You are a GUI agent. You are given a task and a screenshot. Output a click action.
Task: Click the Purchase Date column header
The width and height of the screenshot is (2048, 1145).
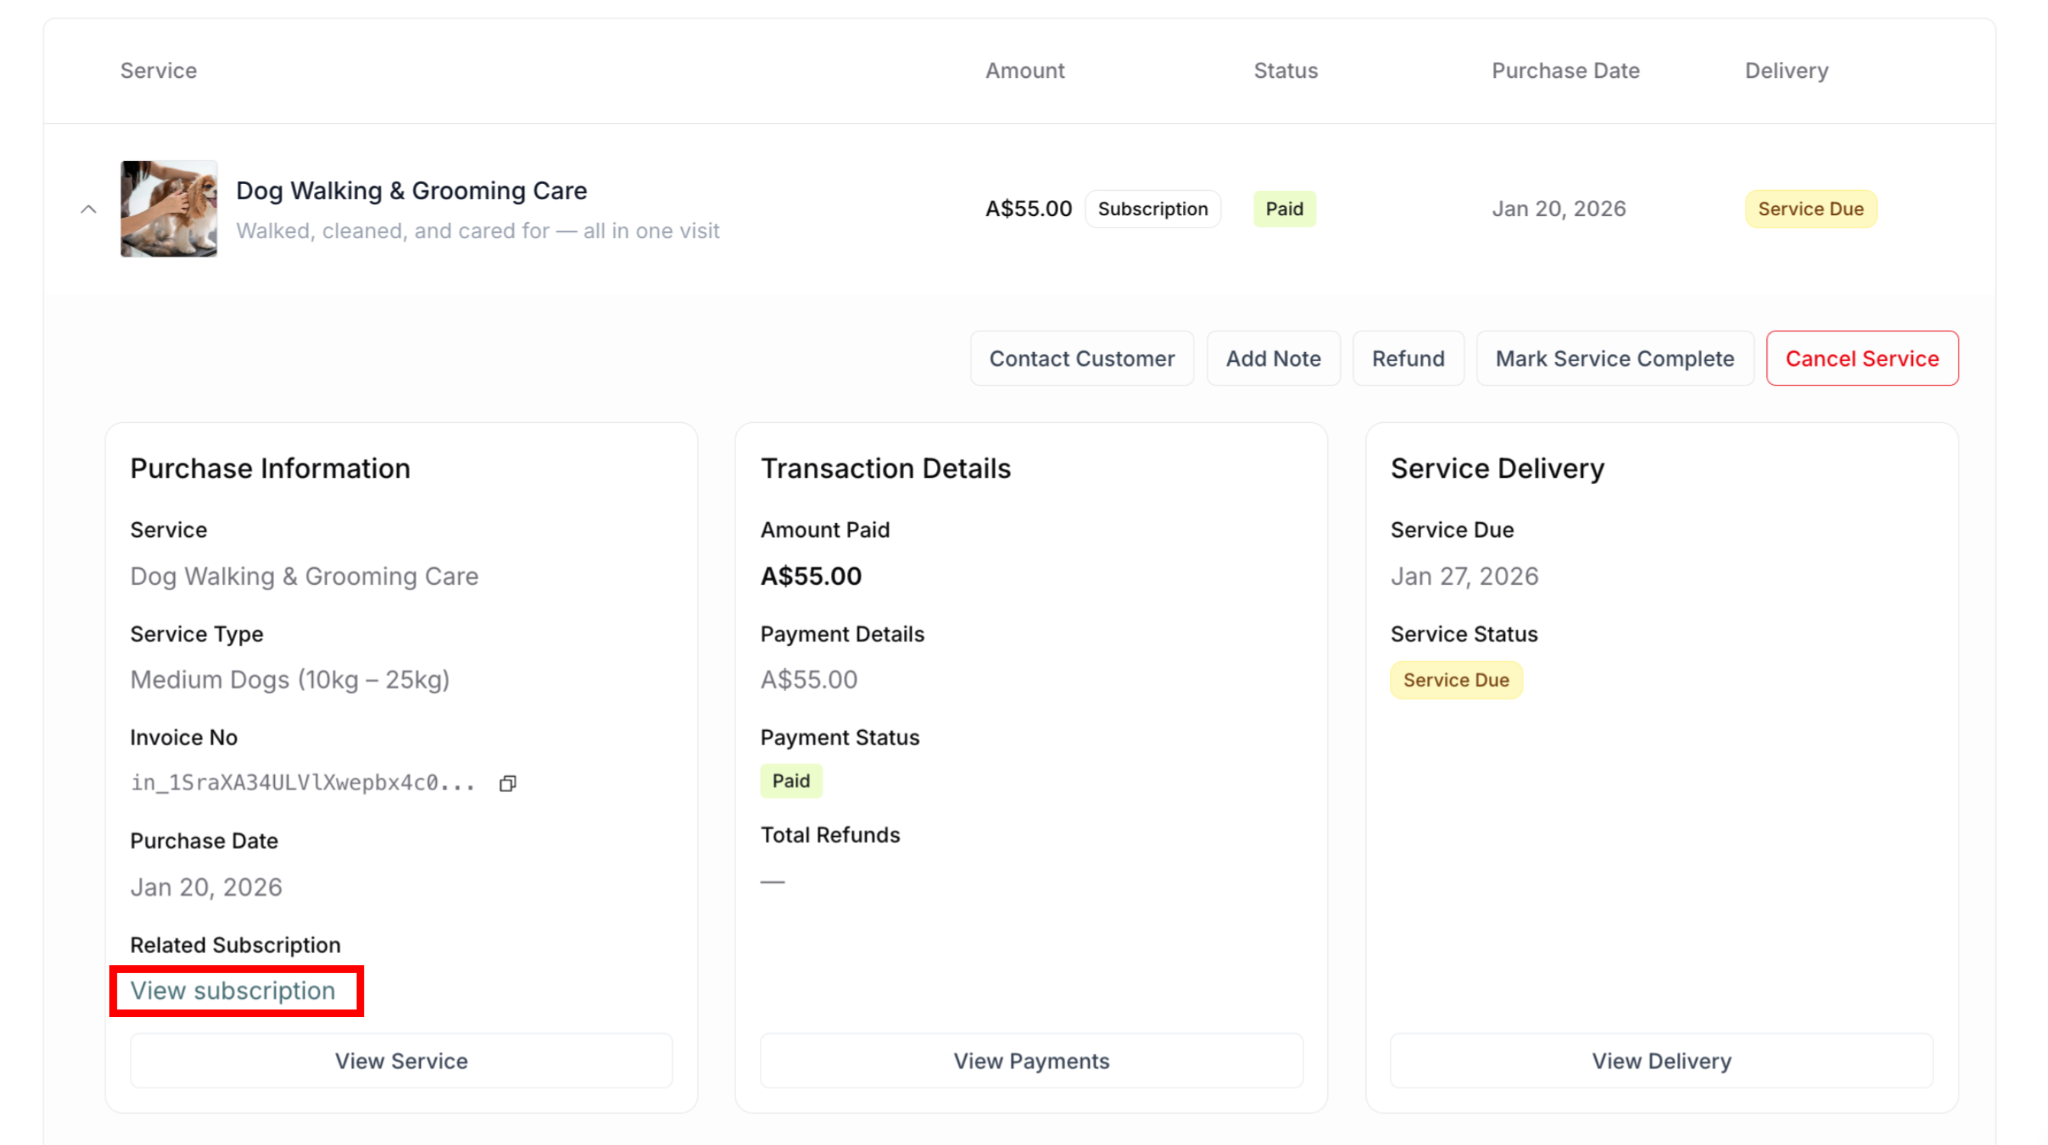[x=1565, y=71]
